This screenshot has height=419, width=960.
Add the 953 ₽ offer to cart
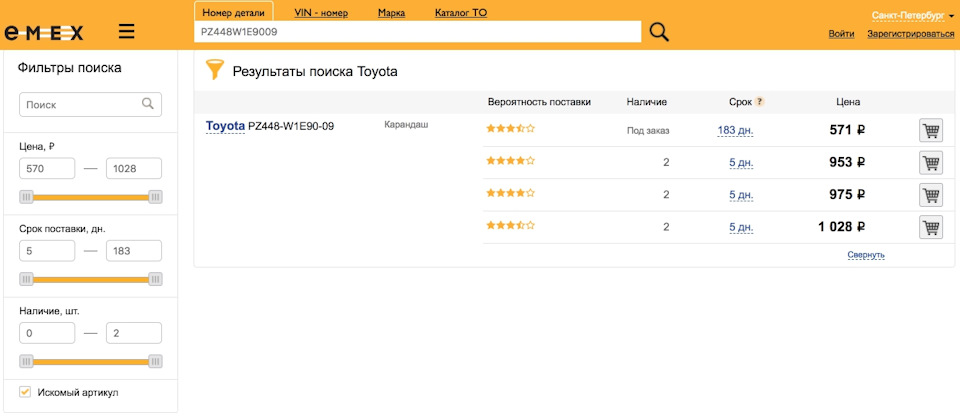pos(931,163)
